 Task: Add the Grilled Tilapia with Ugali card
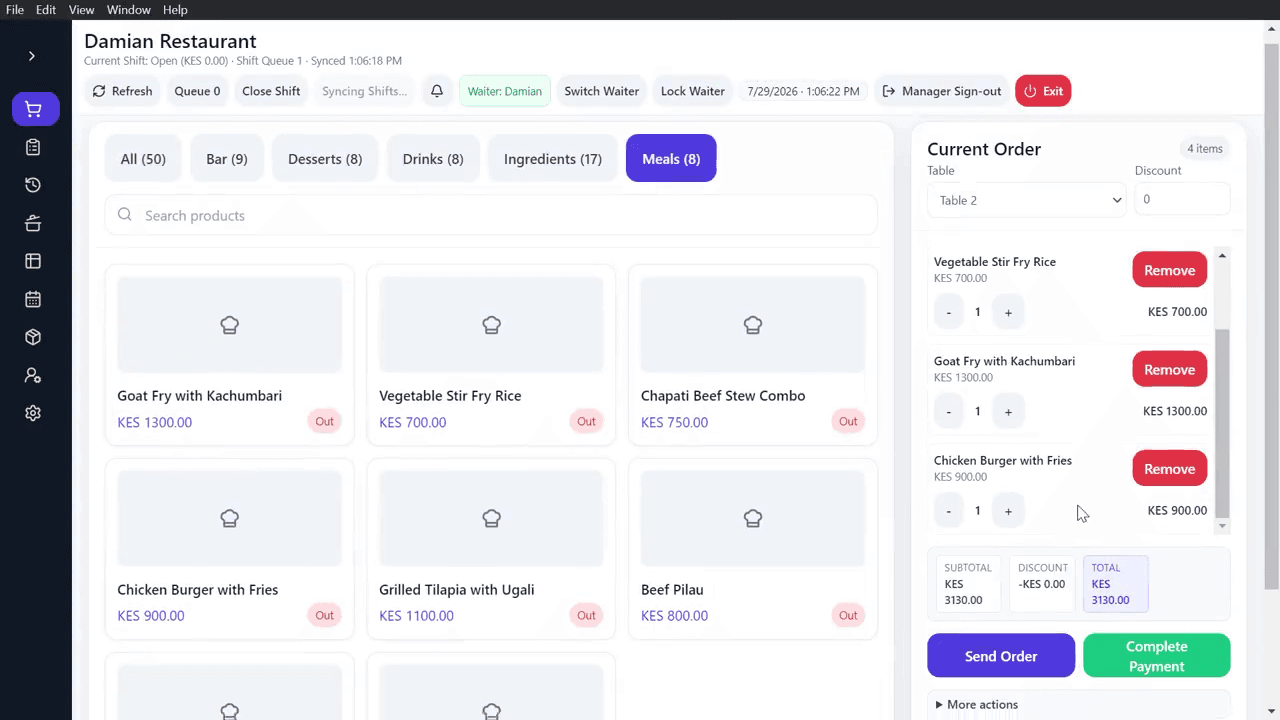tap(491, 548)
